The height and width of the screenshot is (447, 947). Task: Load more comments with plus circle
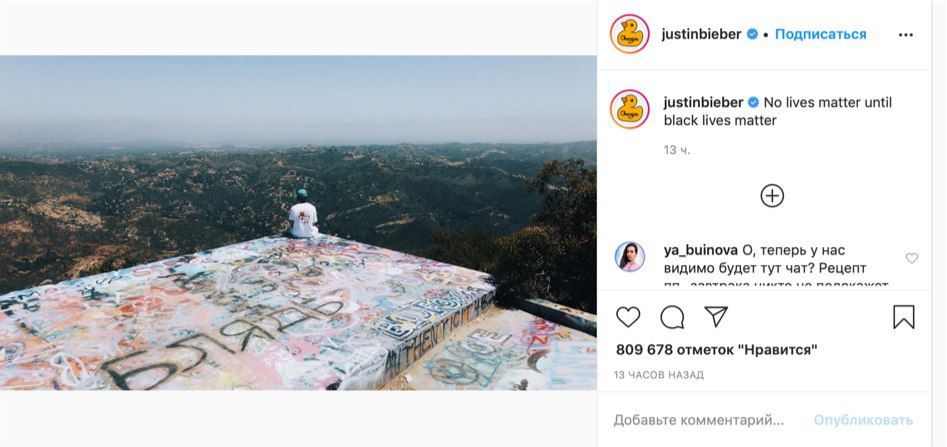point(772,196)
